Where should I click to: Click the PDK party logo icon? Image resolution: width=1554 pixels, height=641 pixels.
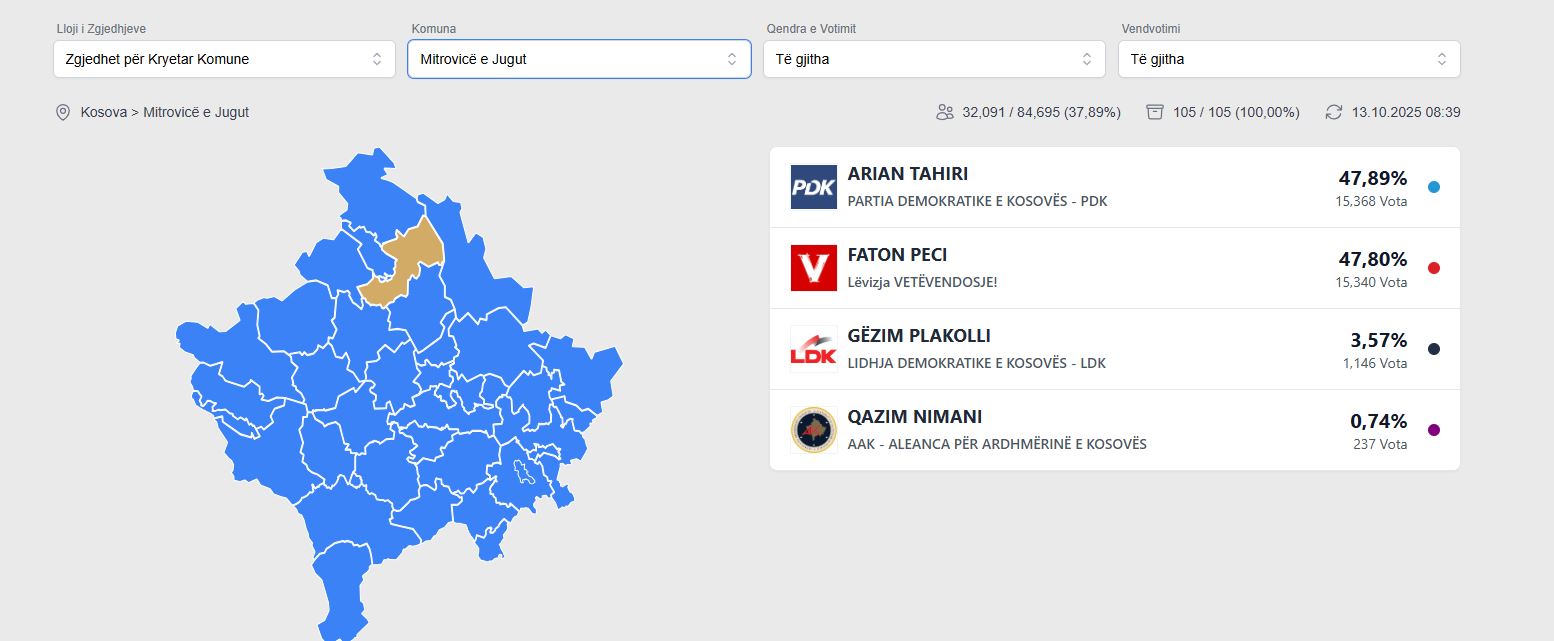pyautogui.click(x=813, y=187)
